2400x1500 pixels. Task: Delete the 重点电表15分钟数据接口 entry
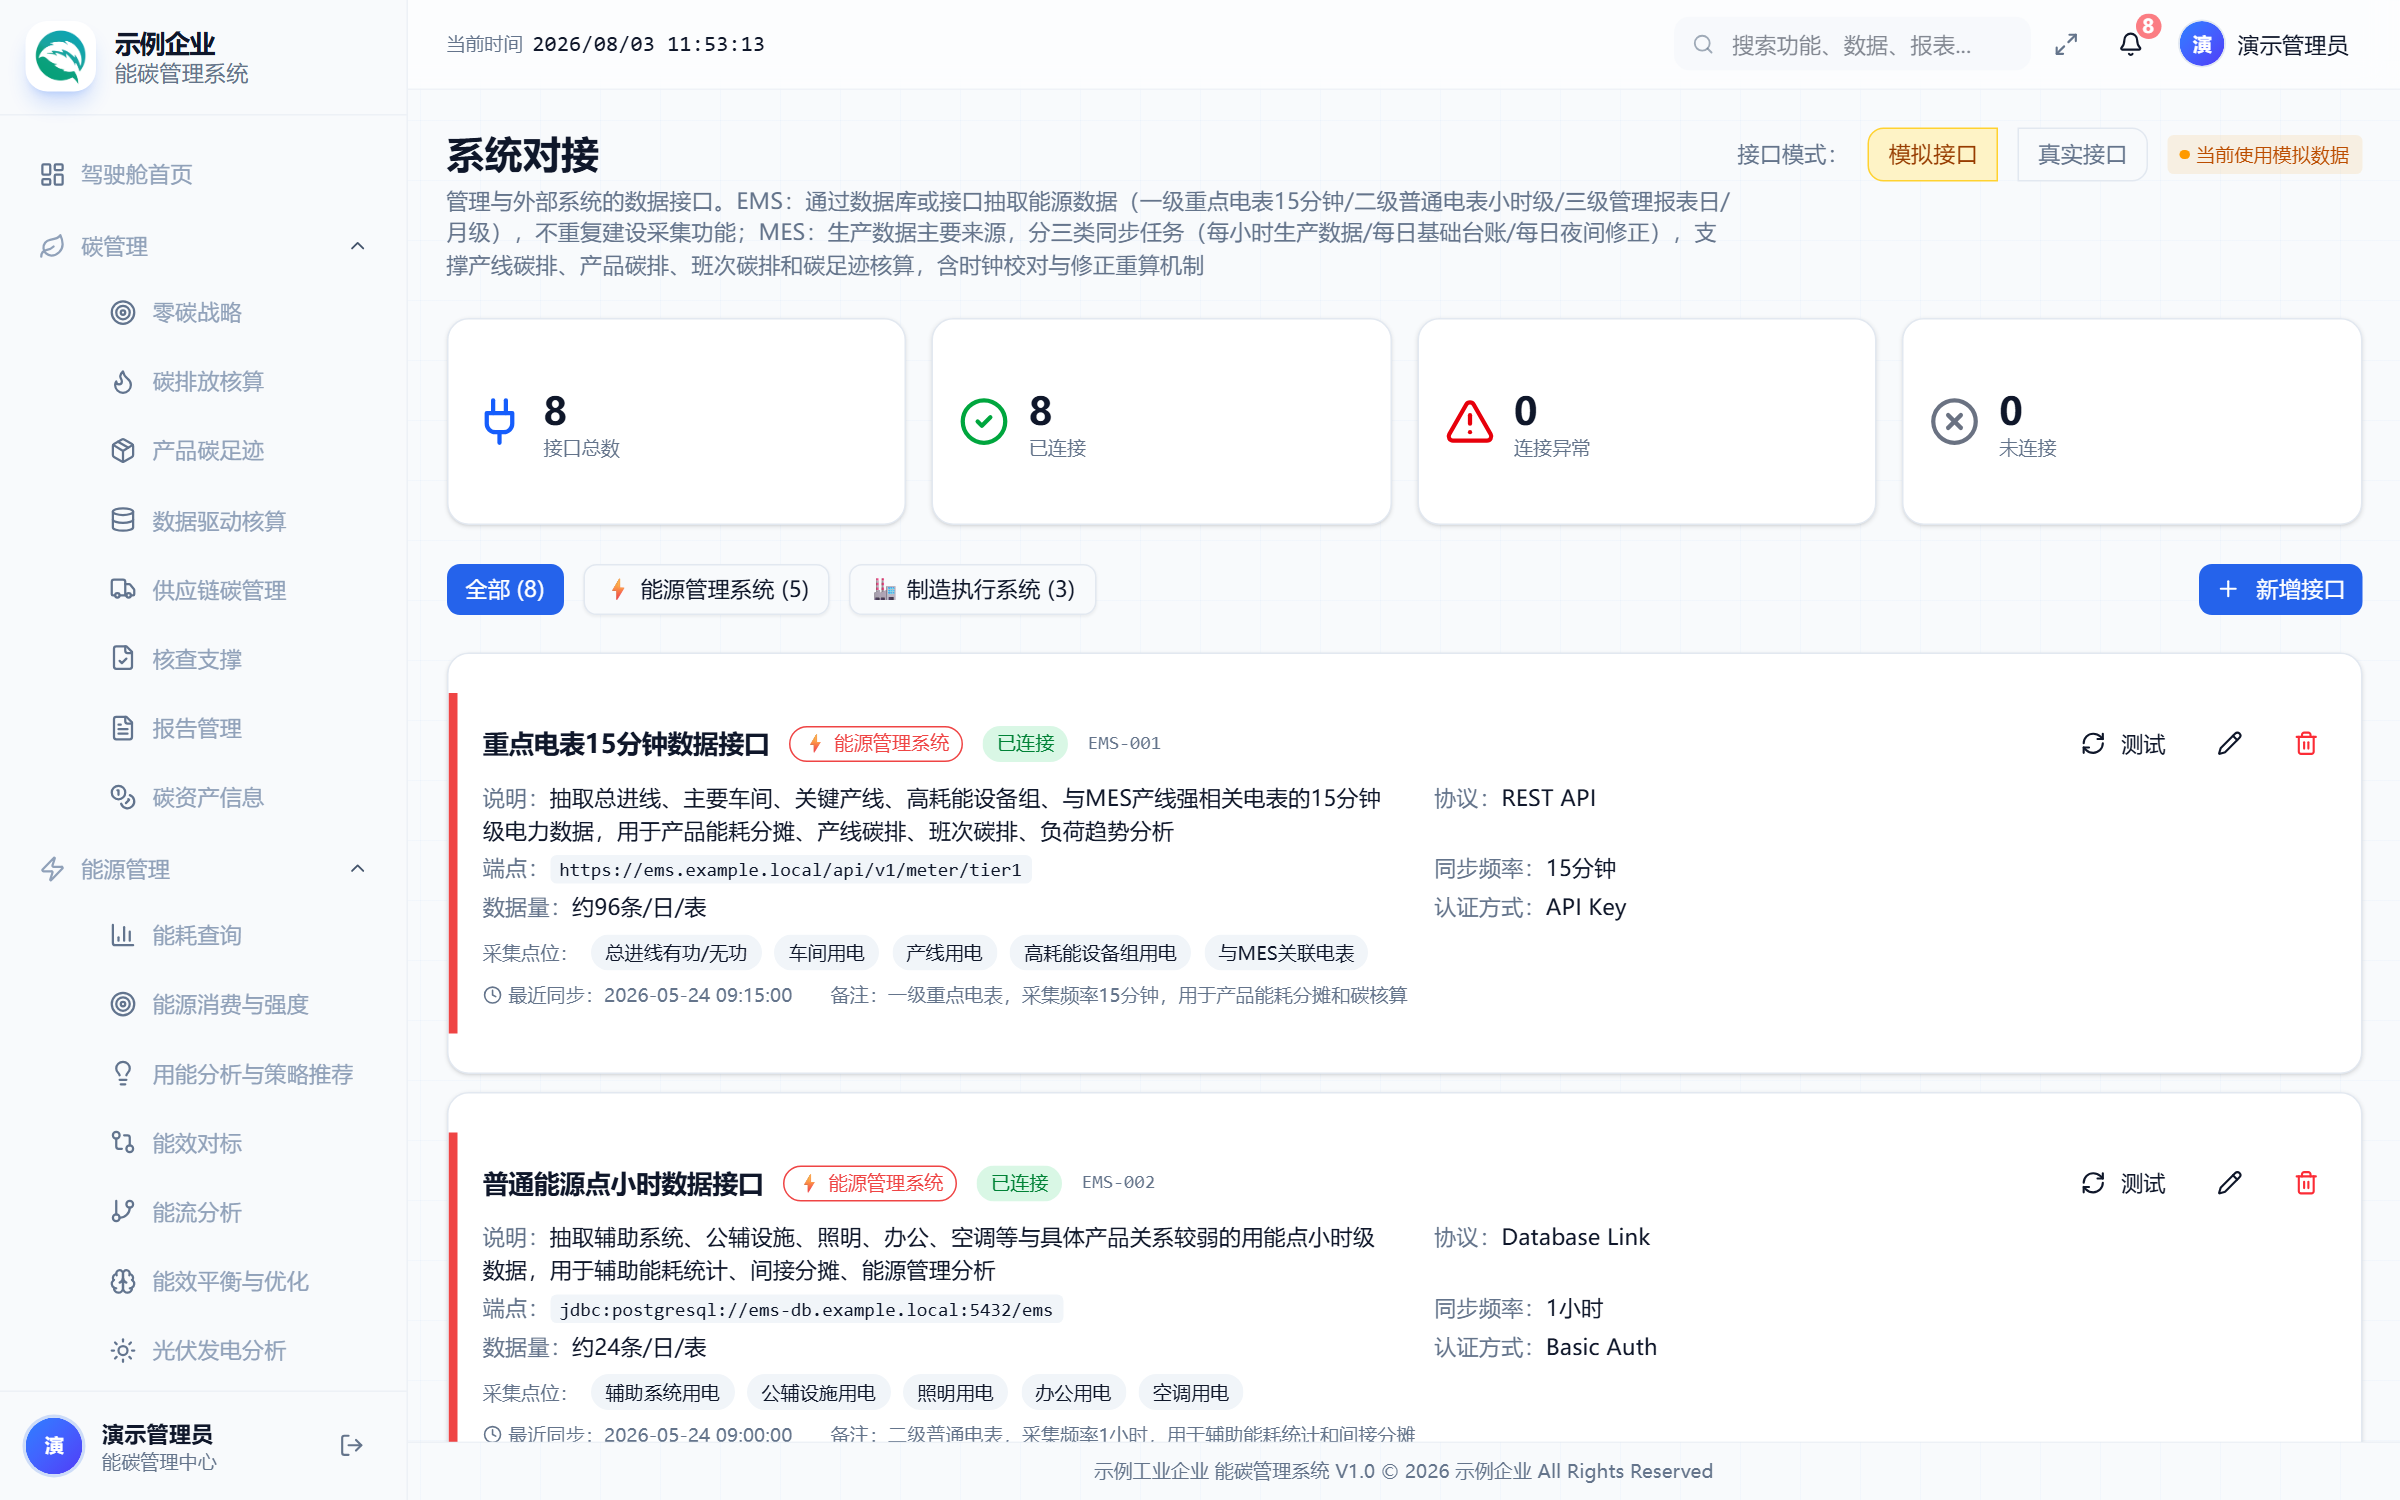click(2306, 743)
